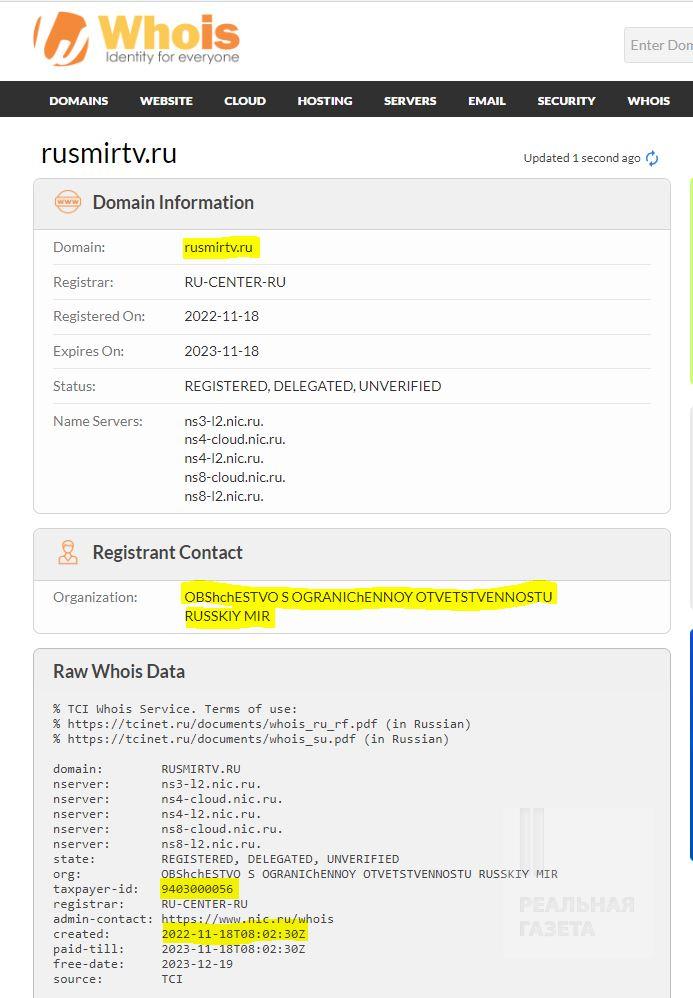This screenshot has width=693, height=998.
Task: Select the org line in raw whois data
Action: 305,874
